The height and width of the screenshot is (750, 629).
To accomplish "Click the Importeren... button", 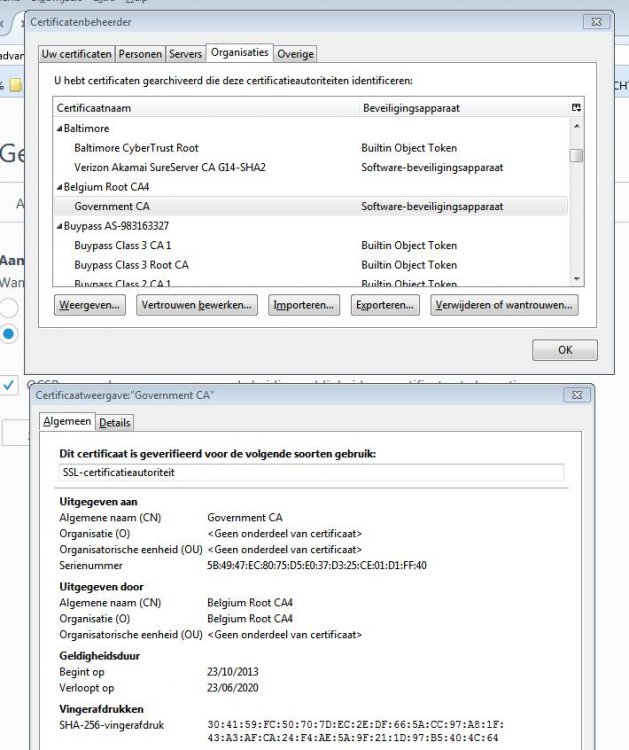I will point(304,305).
